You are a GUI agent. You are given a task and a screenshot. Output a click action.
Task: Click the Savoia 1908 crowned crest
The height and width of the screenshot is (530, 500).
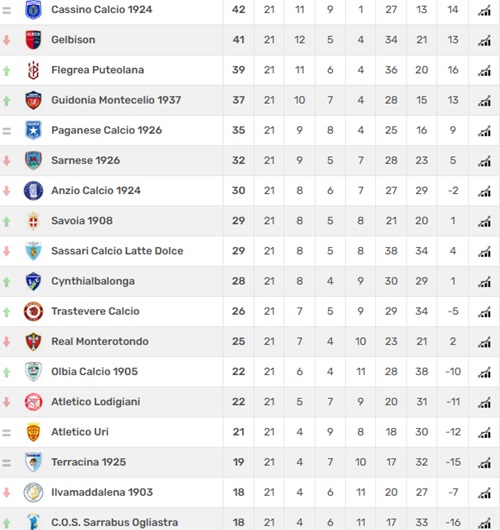[33, 221]
